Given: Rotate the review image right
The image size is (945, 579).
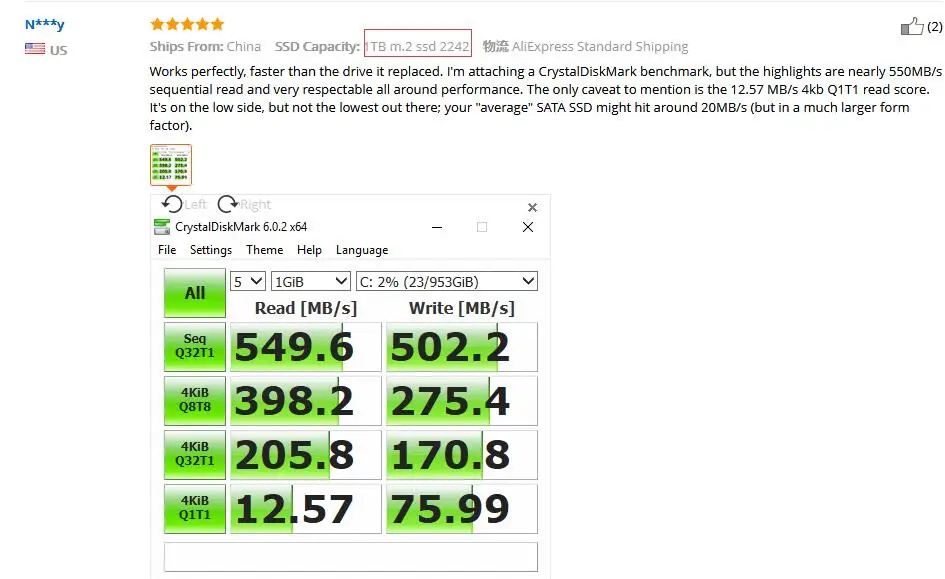Looking at the screenshot, I should [x=227, y=204].
